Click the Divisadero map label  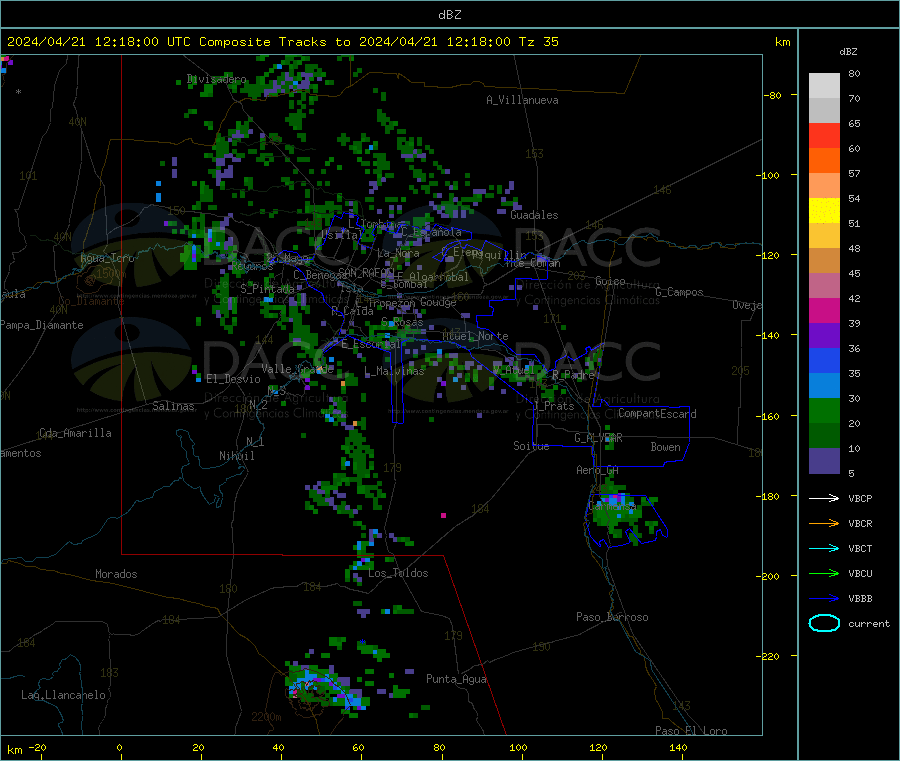(216, 79)
